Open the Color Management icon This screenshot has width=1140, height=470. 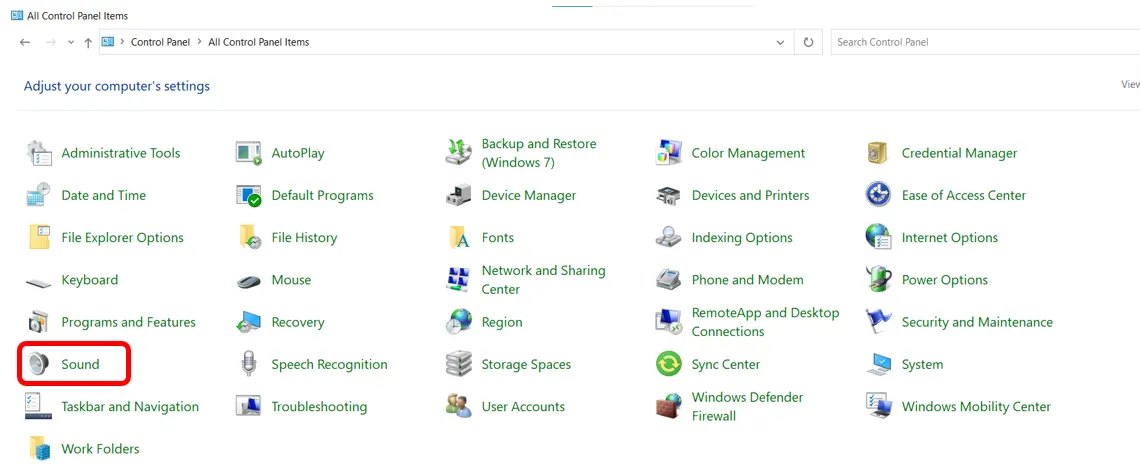pos(669,153)
